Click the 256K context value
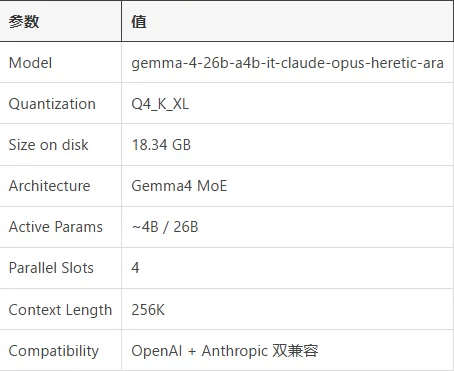This screenshot has height=371, width=454. (x=148, y=310)
